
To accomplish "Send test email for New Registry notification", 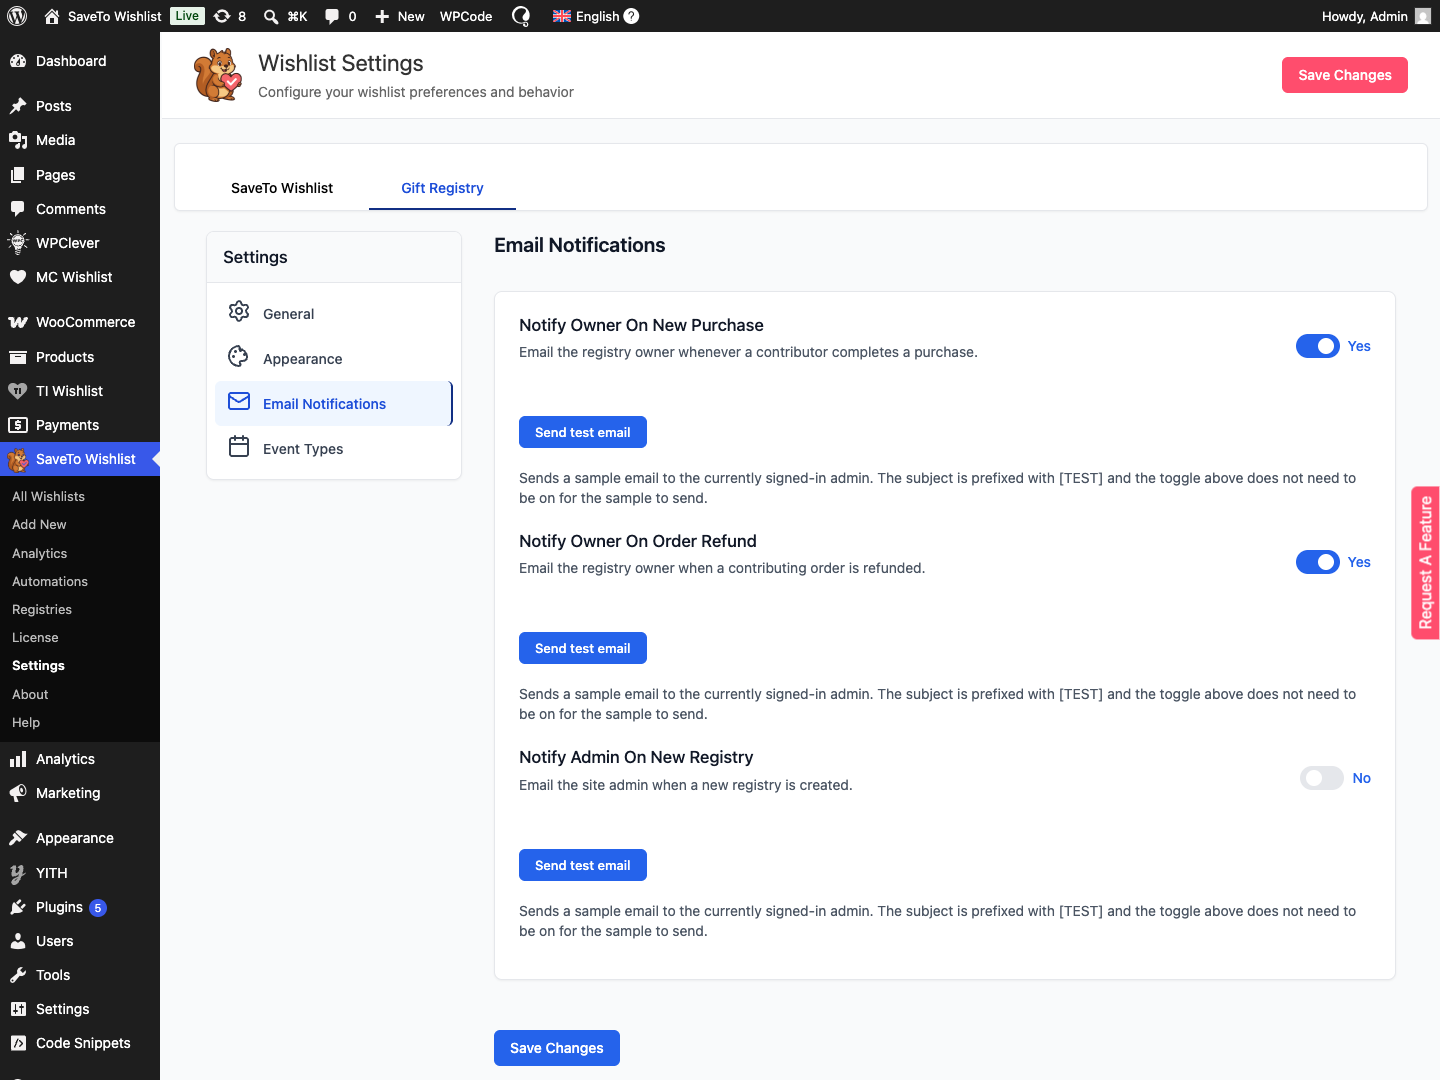I will [583, 865].
